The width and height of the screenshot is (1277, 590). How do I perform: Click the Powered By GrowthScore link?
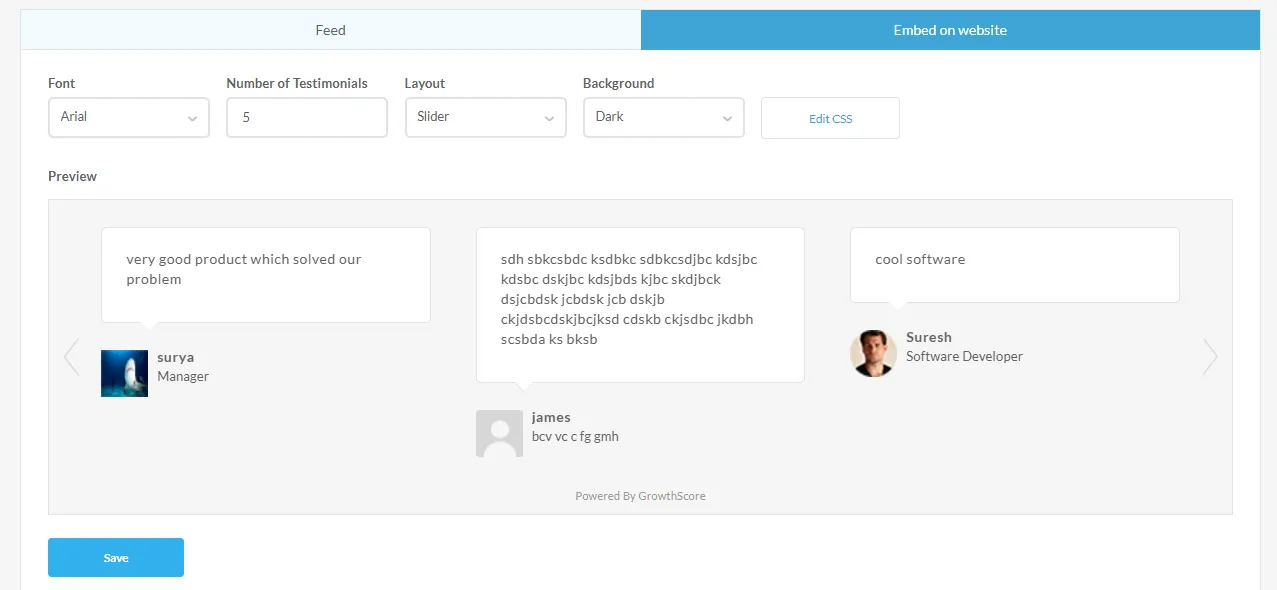click(x=640, y=496)
